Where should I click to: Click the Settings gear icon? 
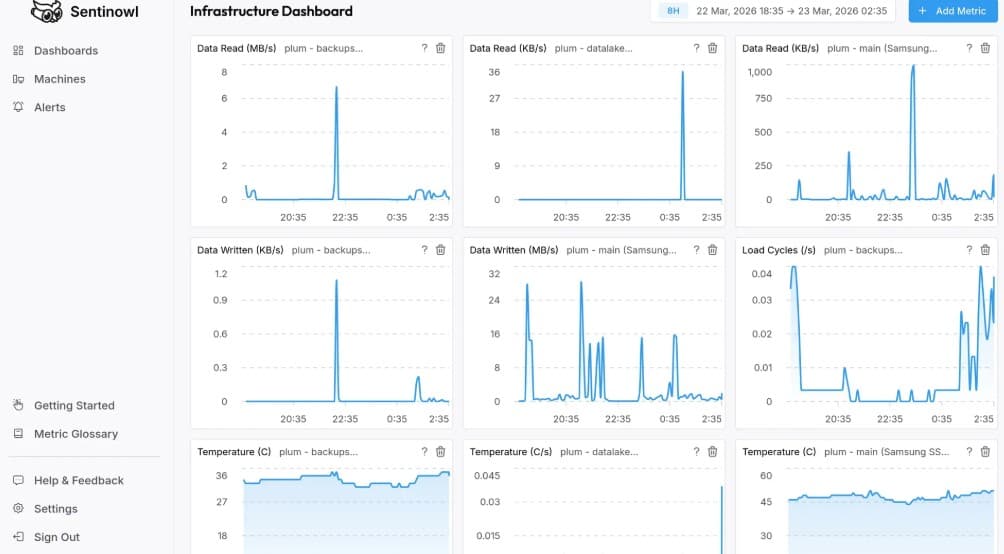tap(18, 509)
